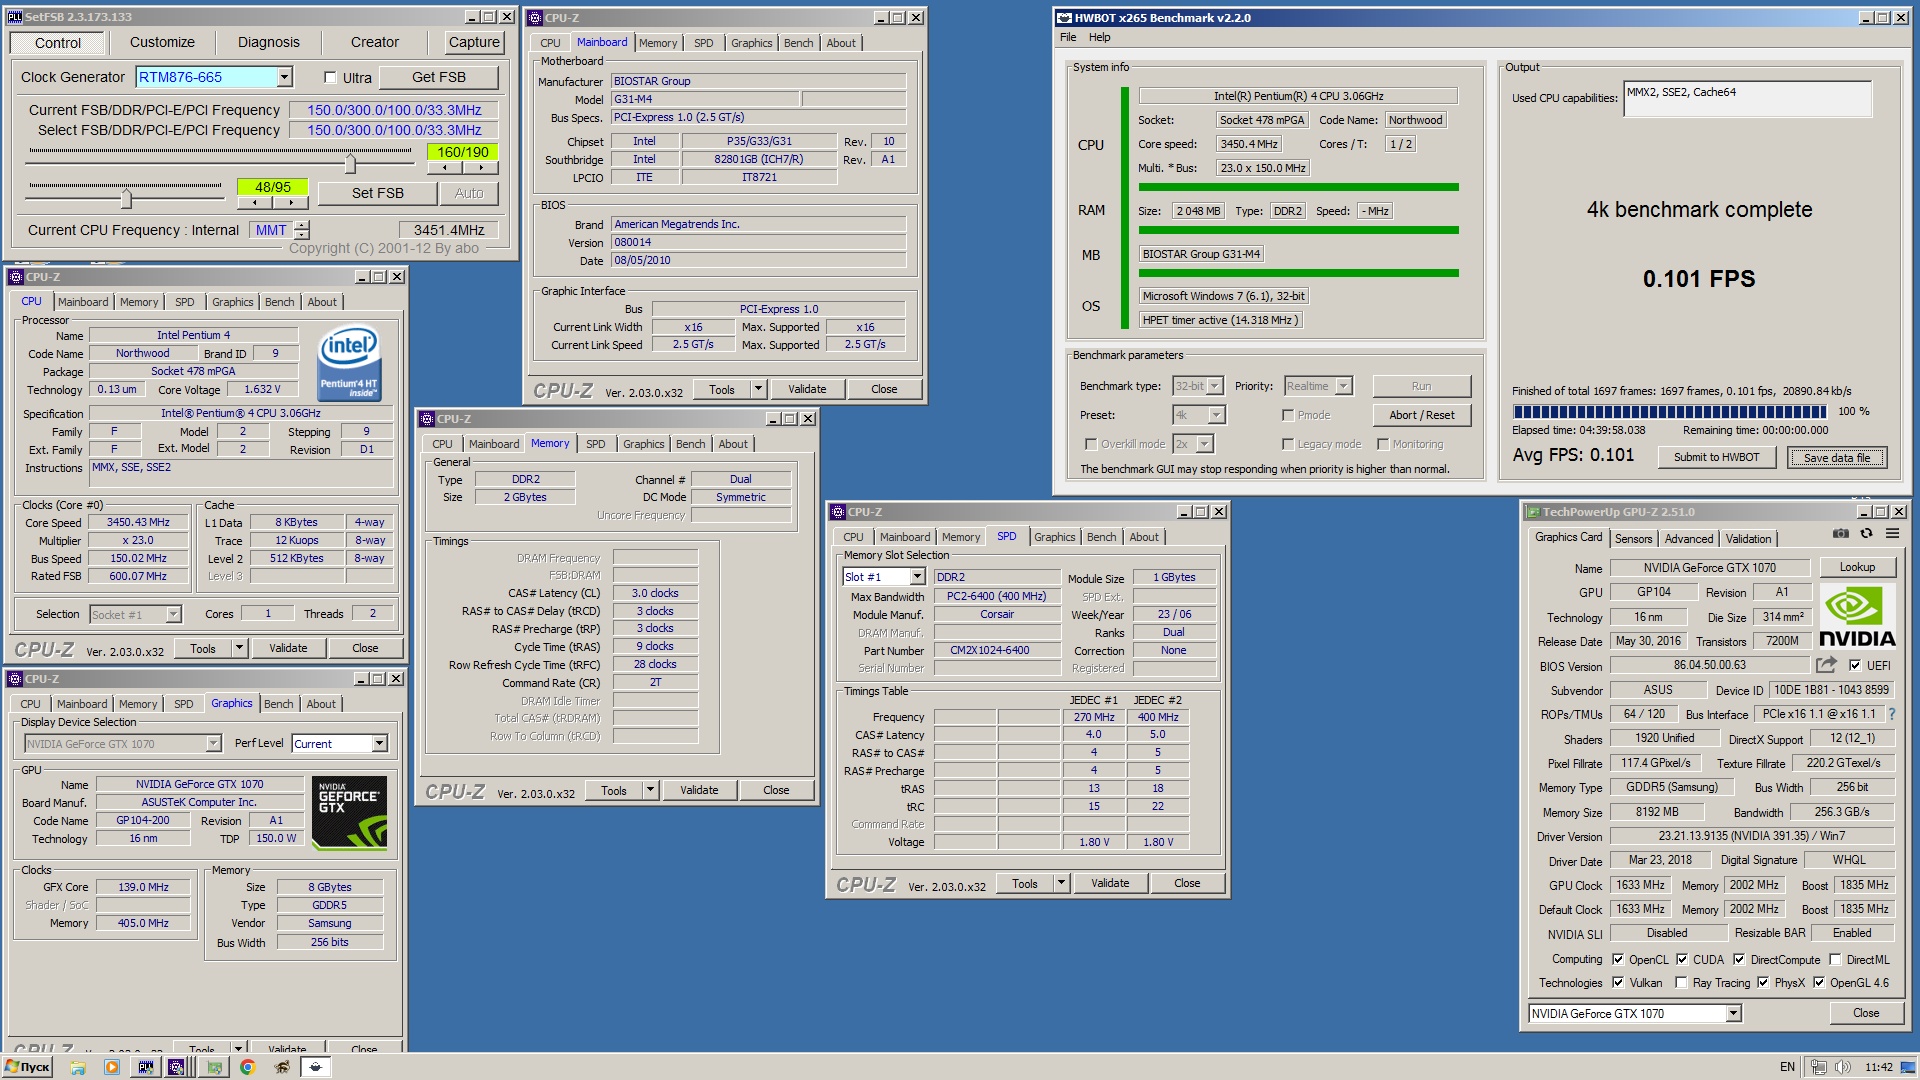Open the volume tray icon
The height and width of the screenshot is (1080, 1920).
coord(1842,1067)
